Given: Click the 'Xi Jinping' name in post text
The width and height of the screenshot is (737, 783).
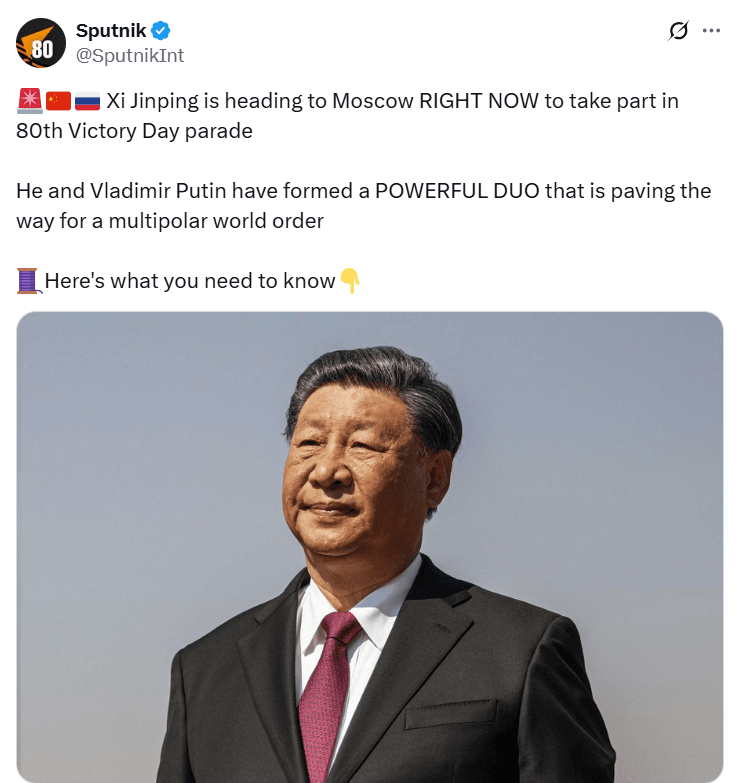Looking at the screenshot, I should tap(152, 101).
